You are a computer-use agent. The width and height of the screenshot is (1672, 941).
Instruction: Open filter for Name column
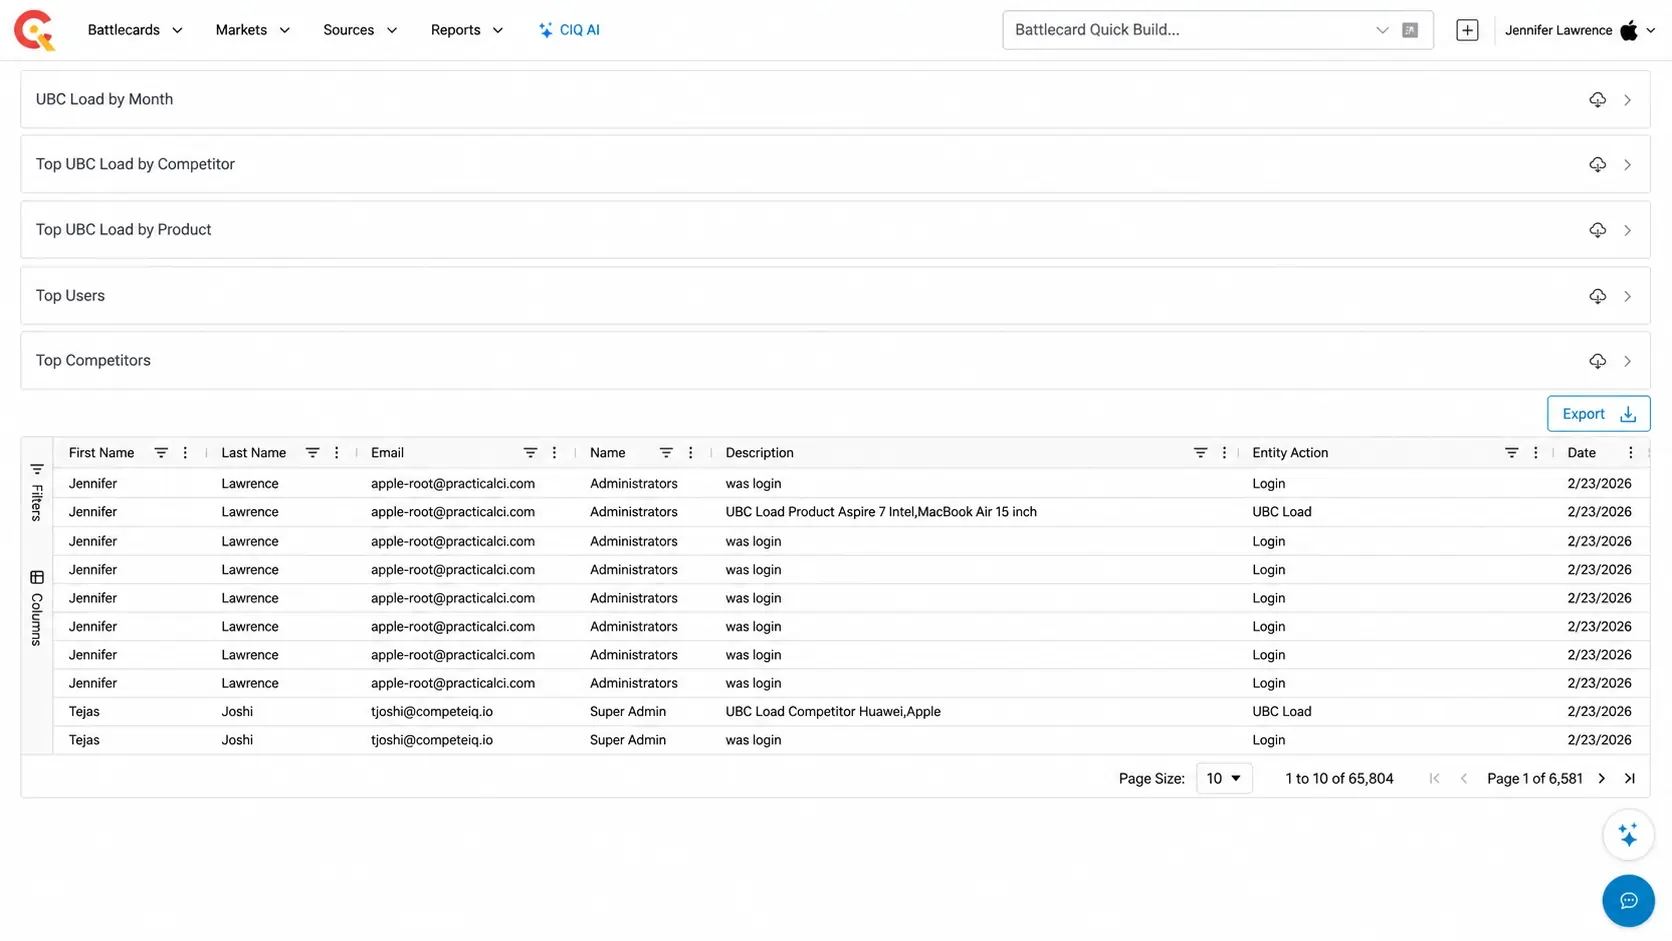coord(666,453)
